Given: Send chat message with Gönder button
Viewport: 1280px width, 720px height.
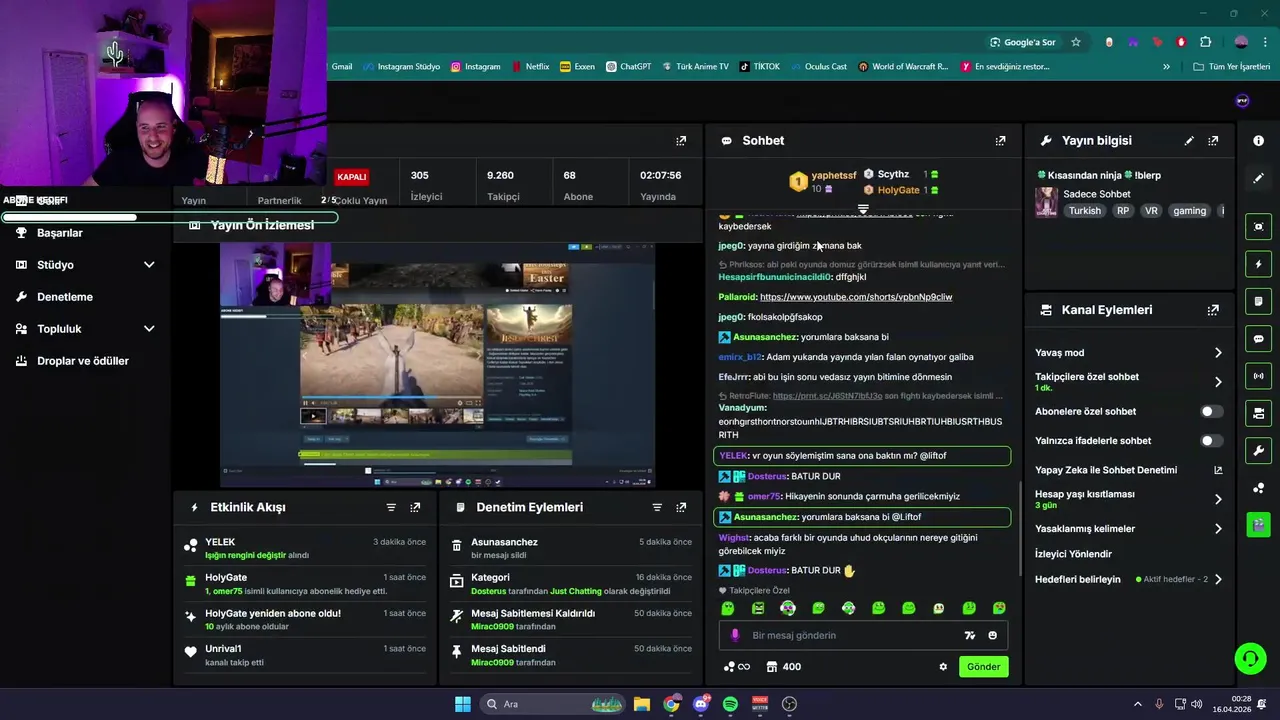Looking at the screenshot, I should pyautogui.click(x=983, y=667).
